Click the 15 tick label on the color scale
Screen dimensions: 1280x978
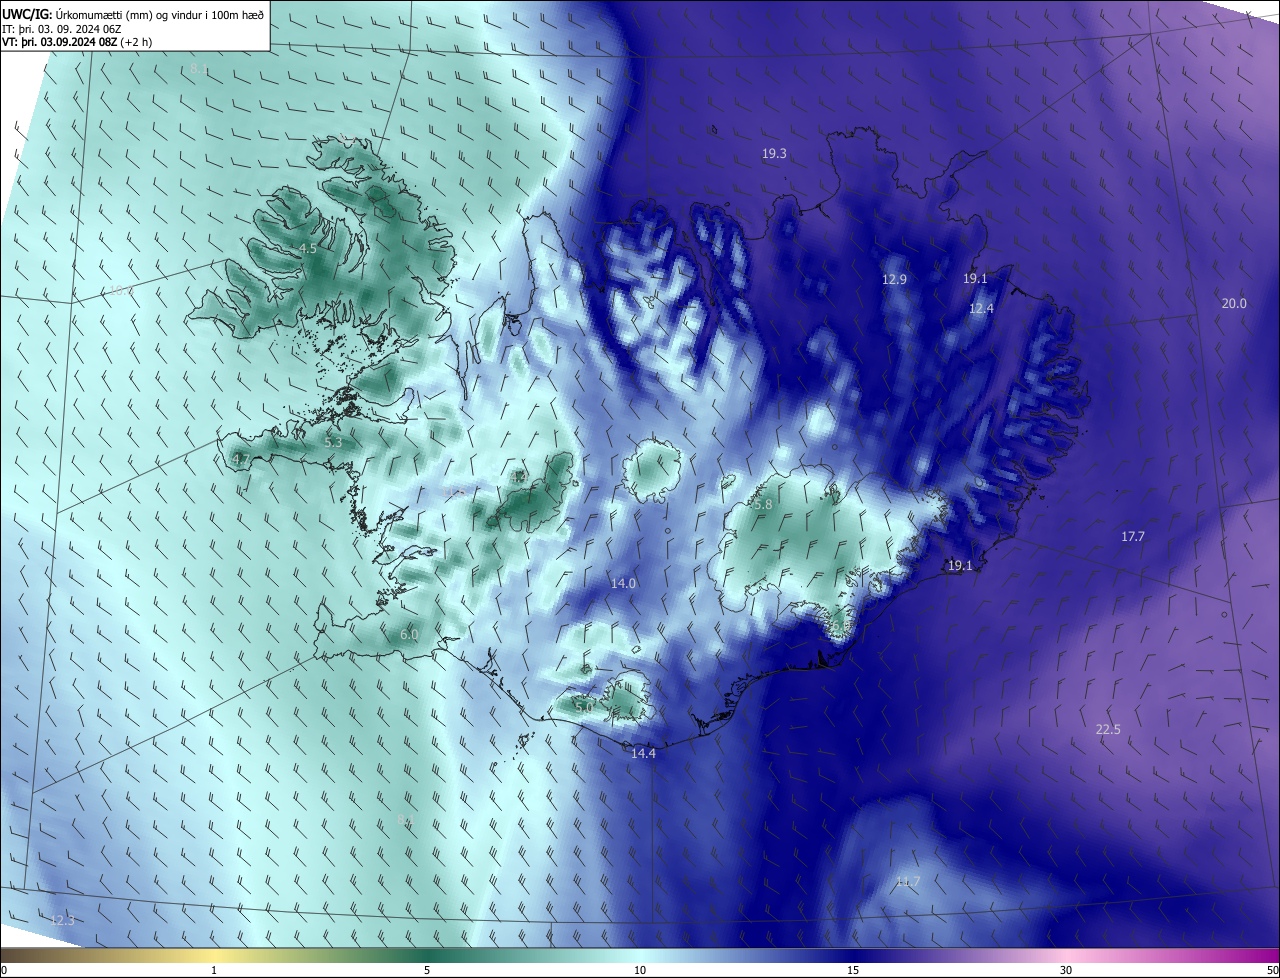[853, 970]
